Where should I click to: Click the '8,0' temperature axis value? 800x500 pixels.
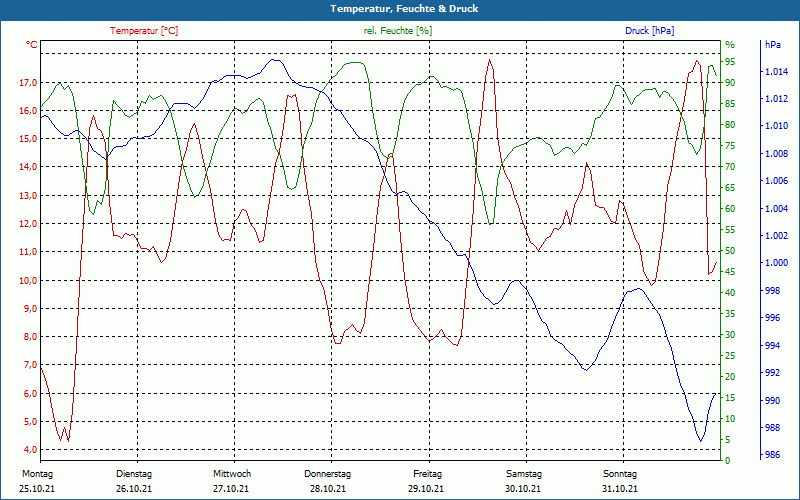(x=31, y=337)
